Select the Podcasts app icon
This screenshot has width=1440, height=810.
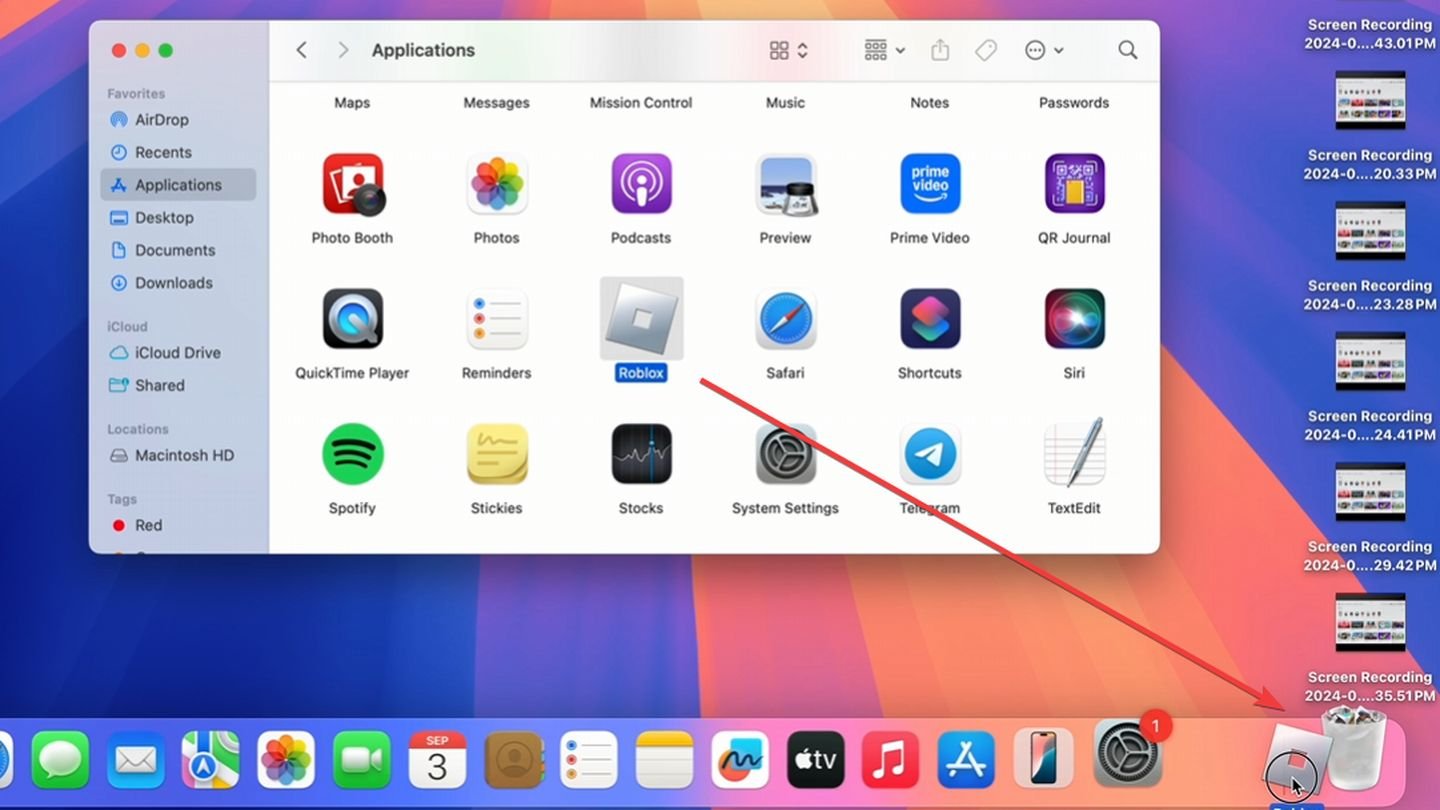(x=641, y=184)
